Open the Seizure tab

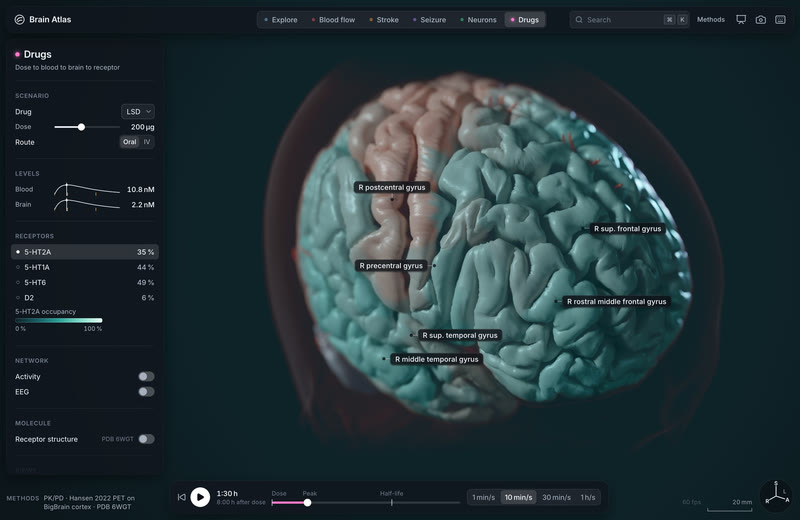click(x=429, y=19)
